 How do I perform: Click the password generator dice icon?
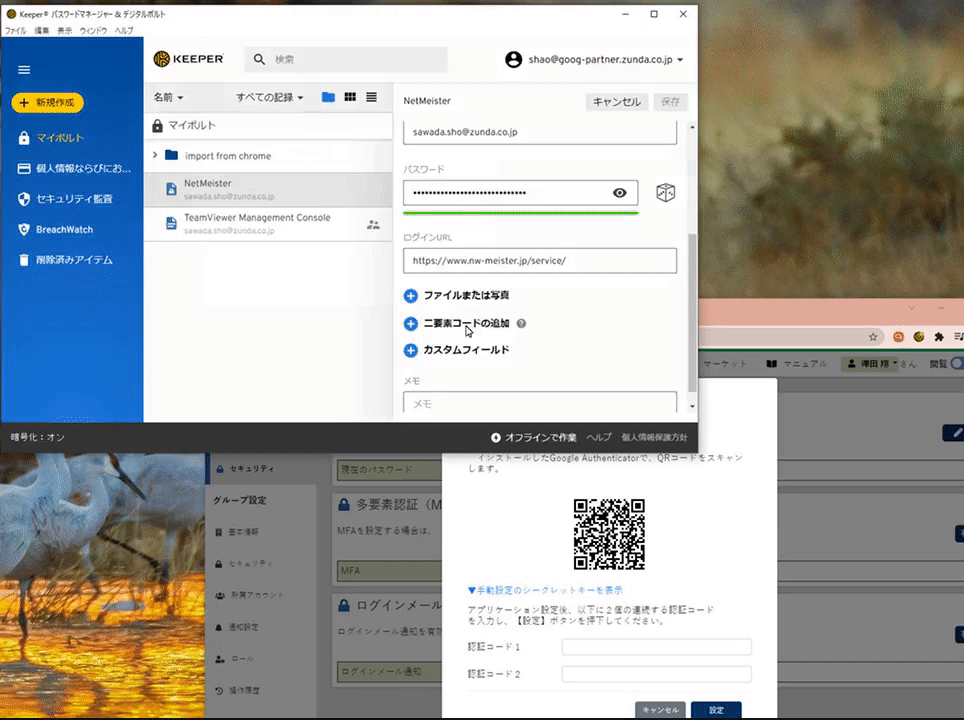click(x=665, y=193)
